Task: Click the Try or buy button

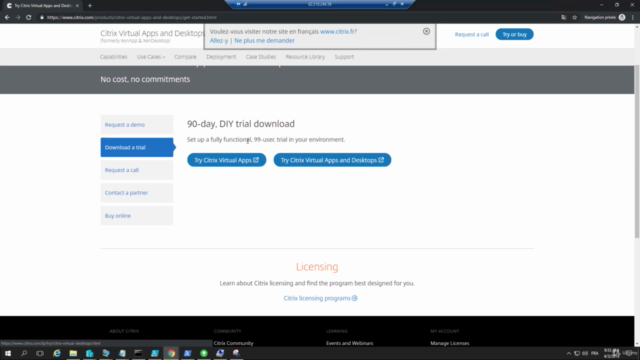Action: 514,34
